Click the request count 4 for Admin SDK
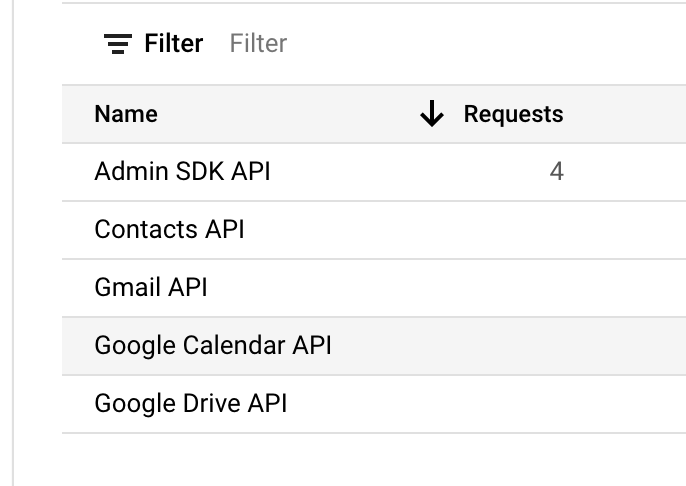This screenshot has height=486, width=686. click(x=556, y=171)
